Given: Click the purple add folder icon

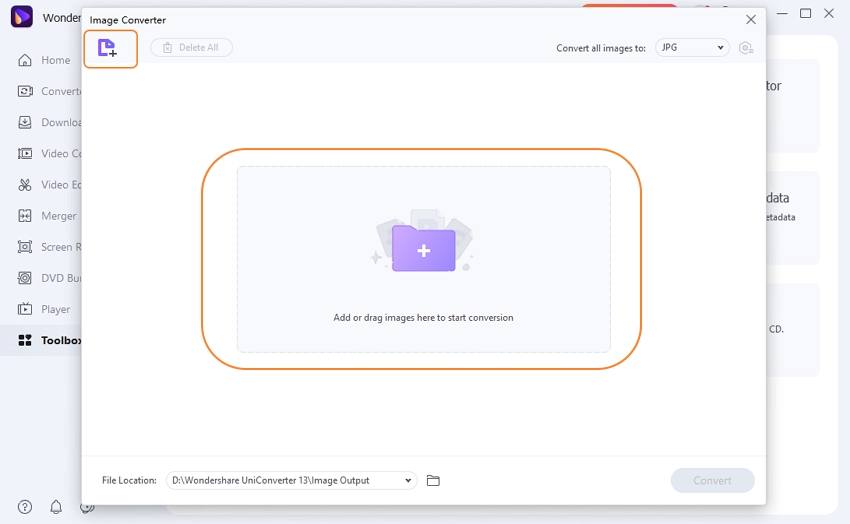Looking at the screenshot, I should (x=423, y=248).
